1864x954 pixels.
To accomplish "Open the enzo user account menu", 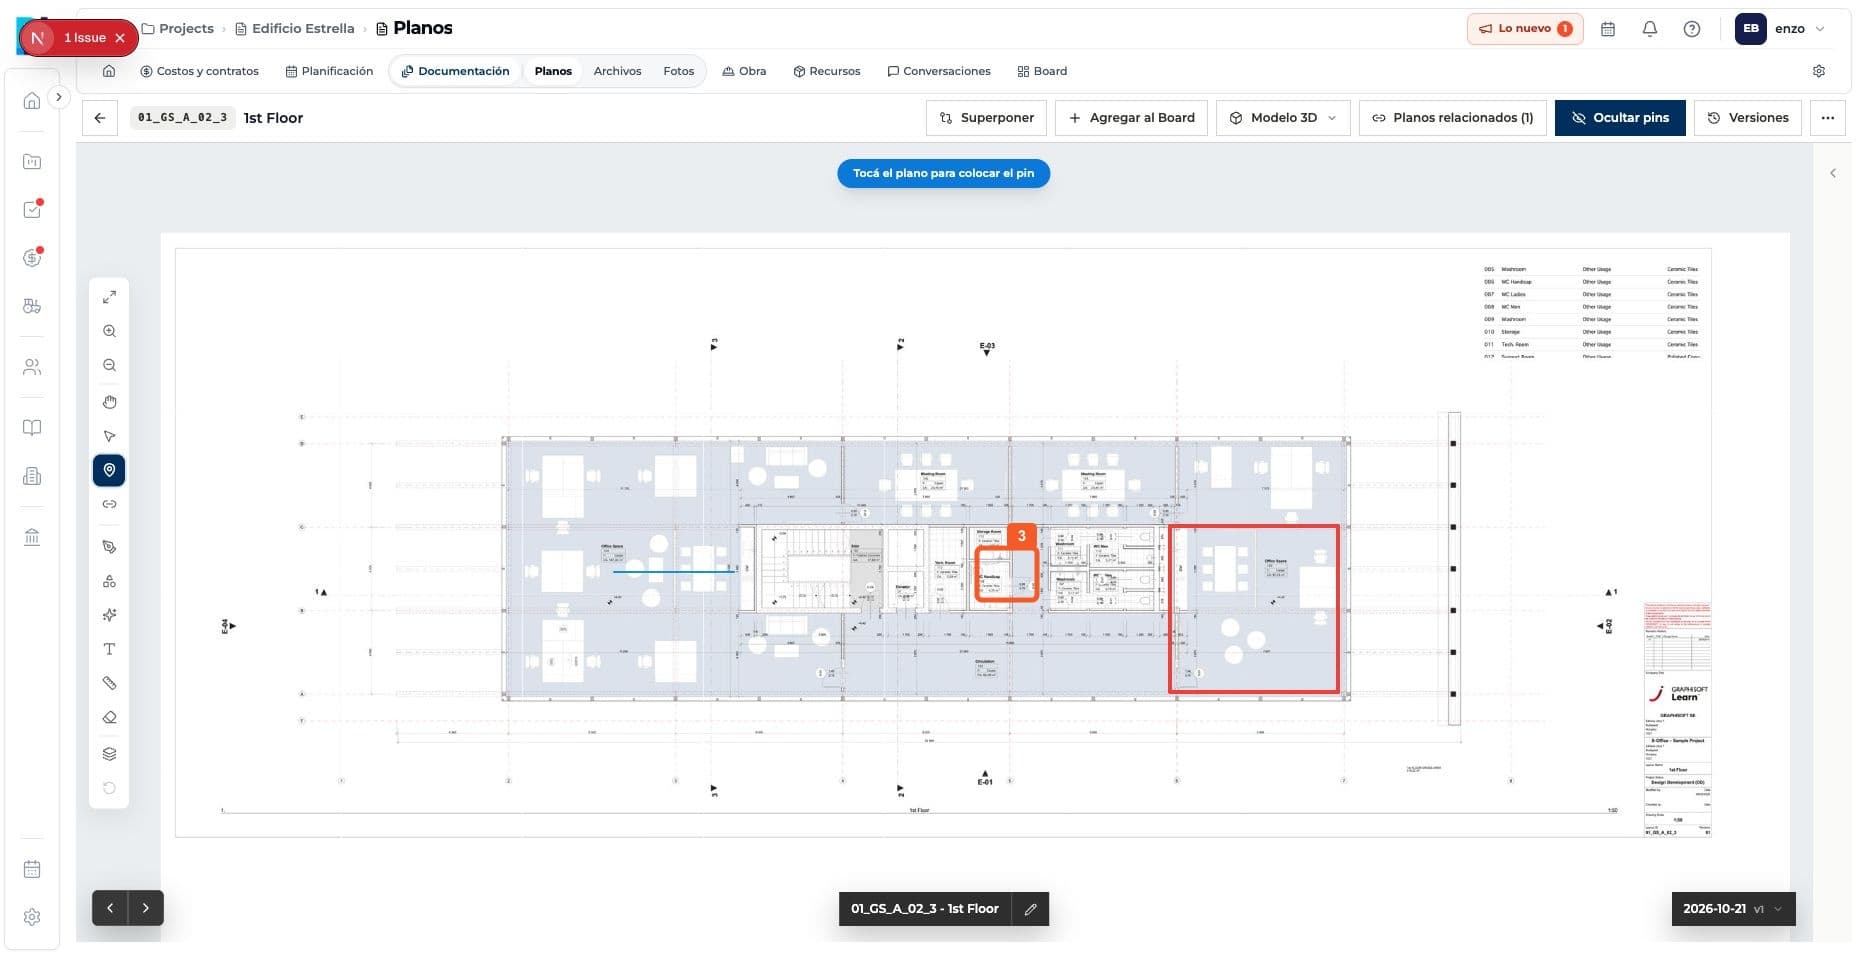I will tap(1780, 29).
